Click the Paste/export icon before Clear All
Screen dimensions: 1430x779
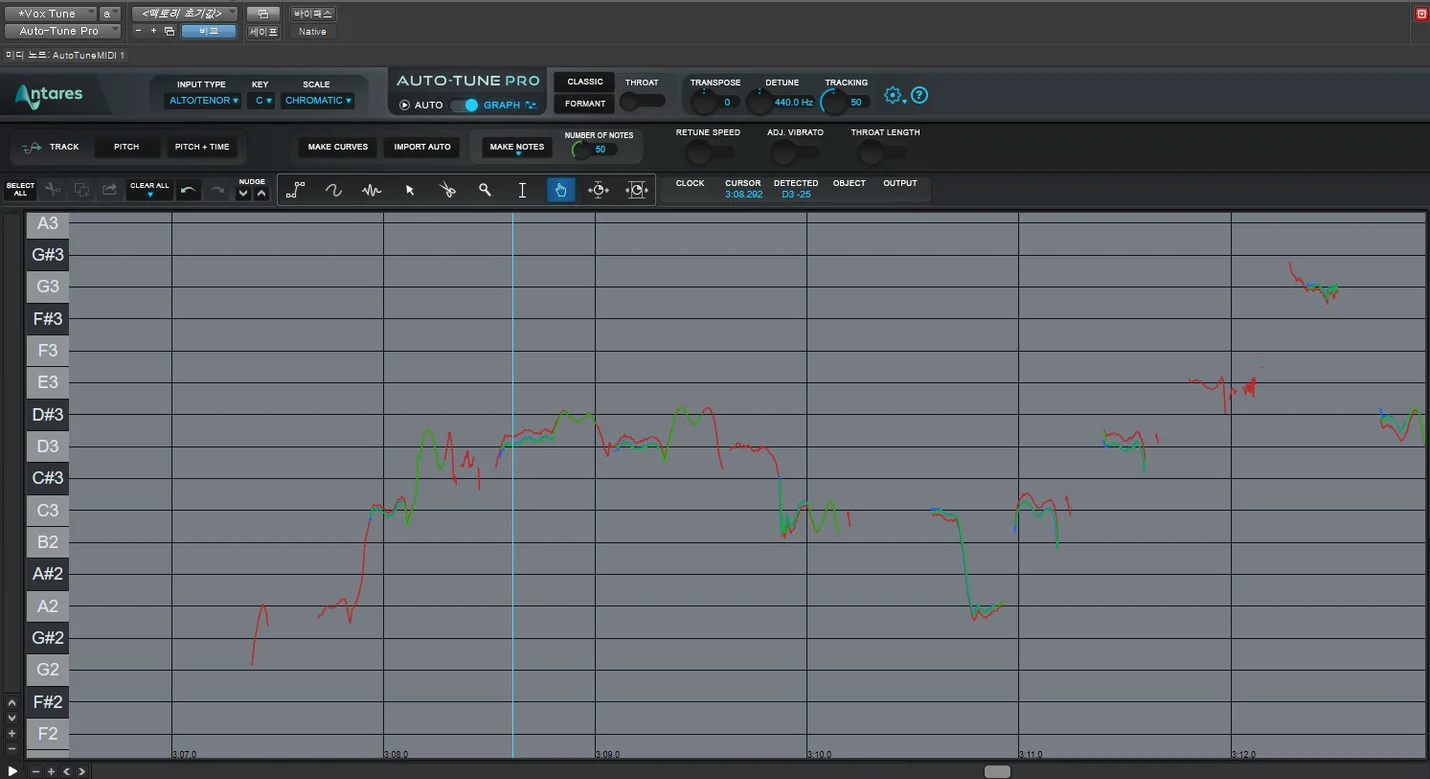tap(110, 189)
